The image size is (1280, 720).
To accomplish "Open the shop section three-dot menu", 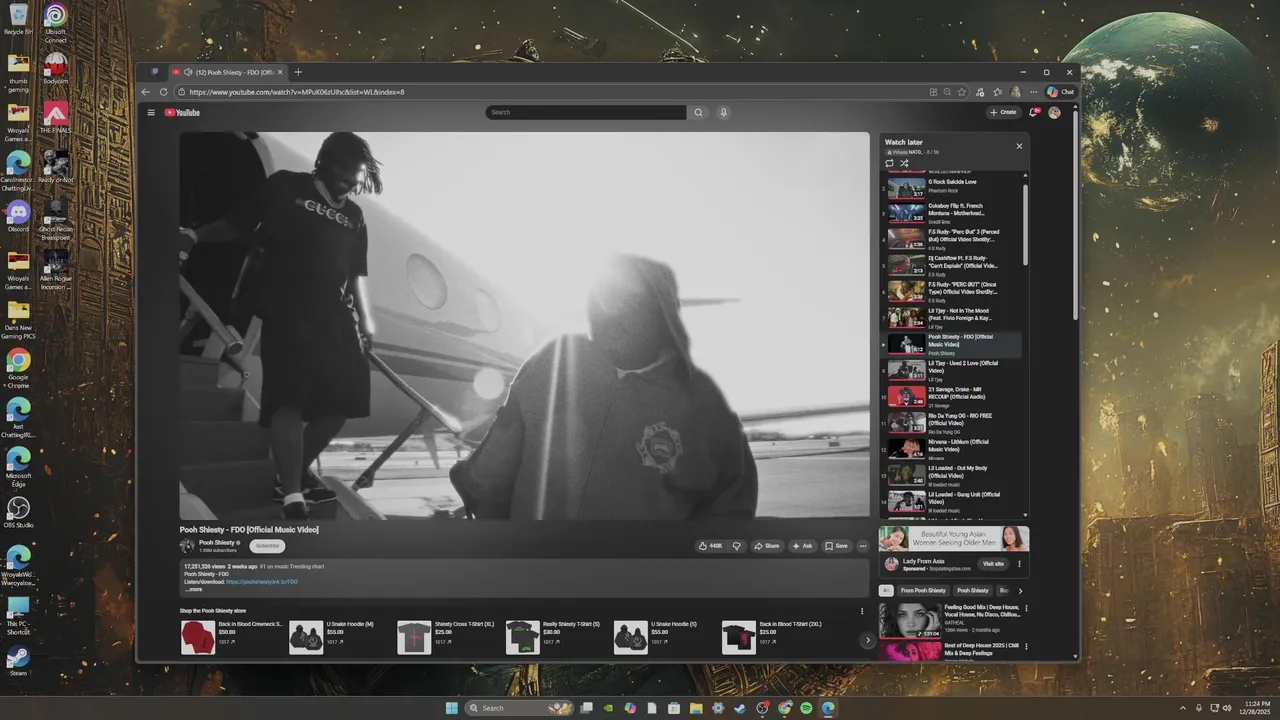I will (862, 611).
